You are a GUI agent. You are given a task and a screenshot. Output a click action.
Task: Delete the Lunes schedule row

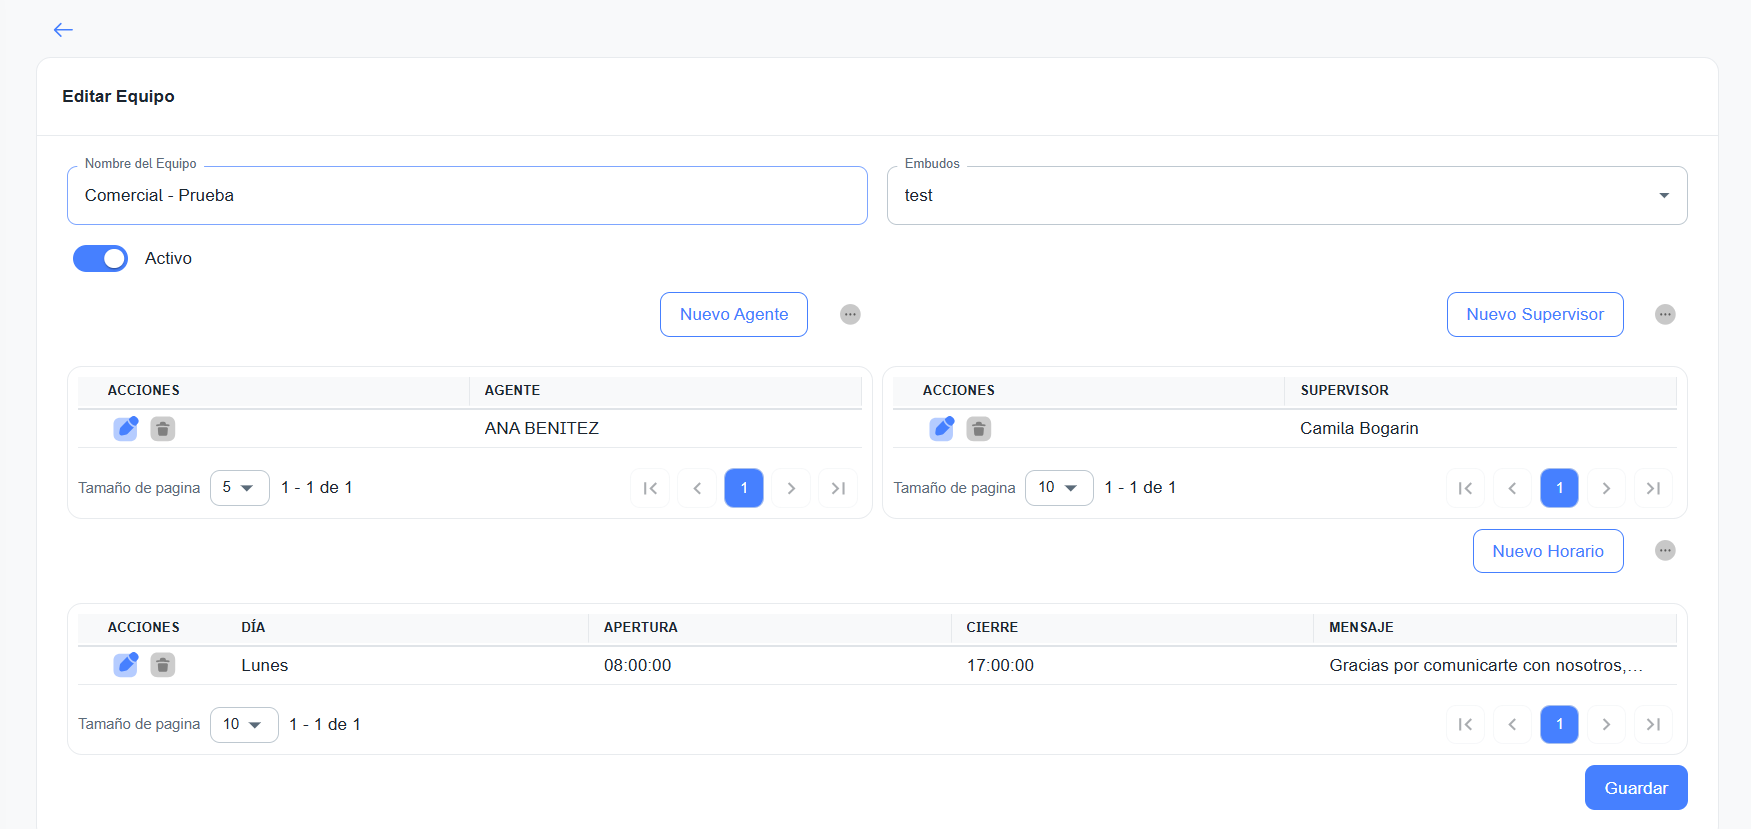click(163, 665)
